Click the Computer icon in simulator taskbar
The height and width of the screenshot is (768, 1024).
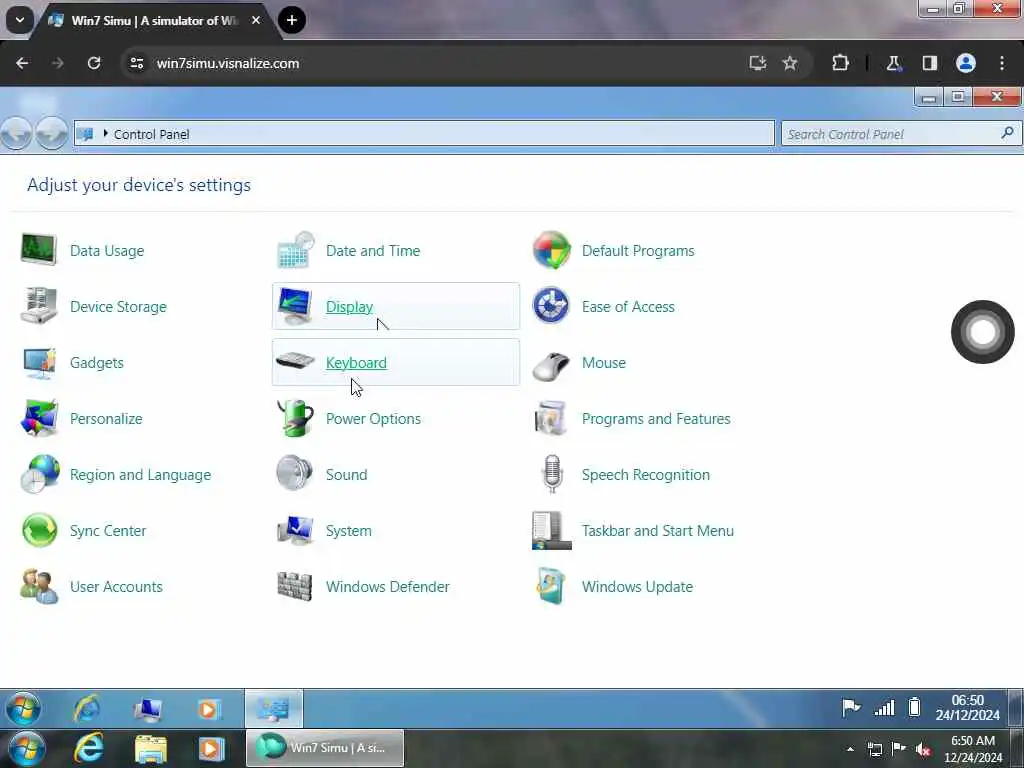(148, 709)
